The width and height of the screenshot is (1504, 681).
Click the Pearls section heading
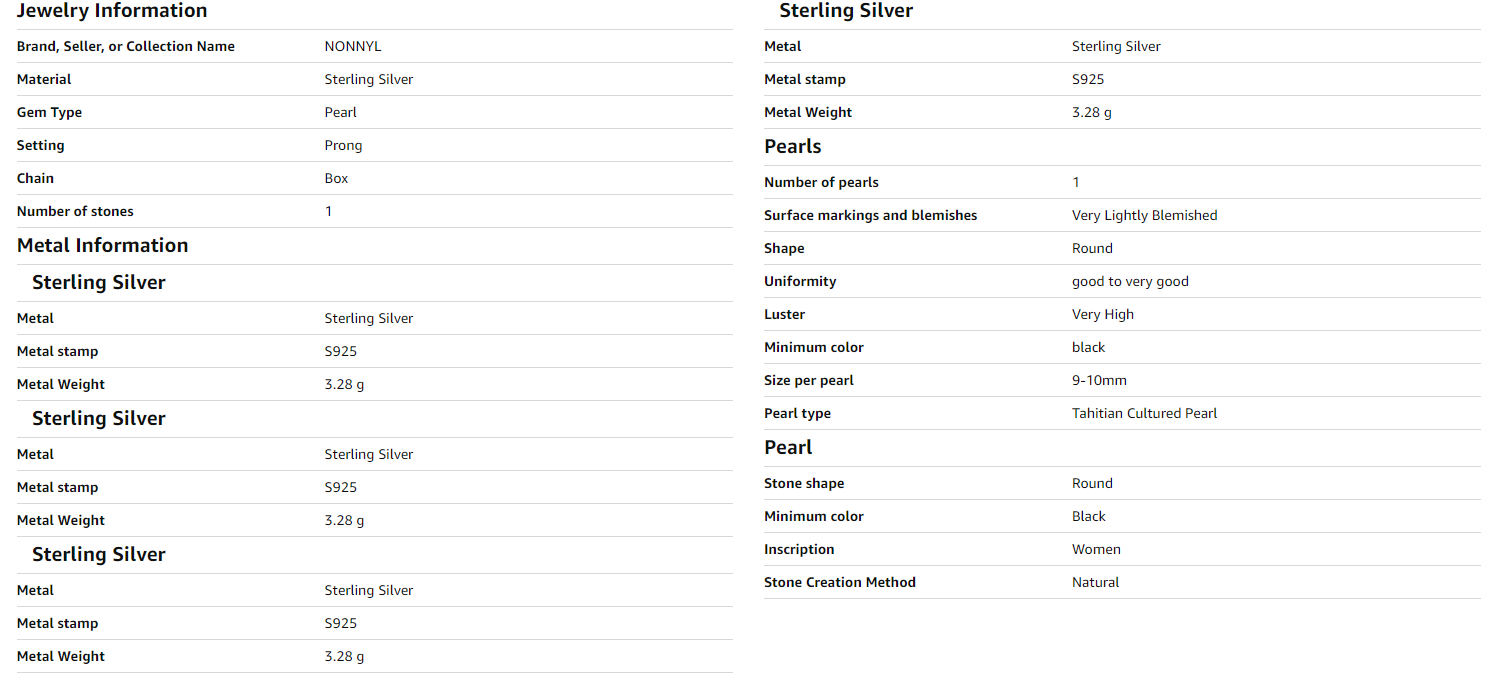point(792,146)
